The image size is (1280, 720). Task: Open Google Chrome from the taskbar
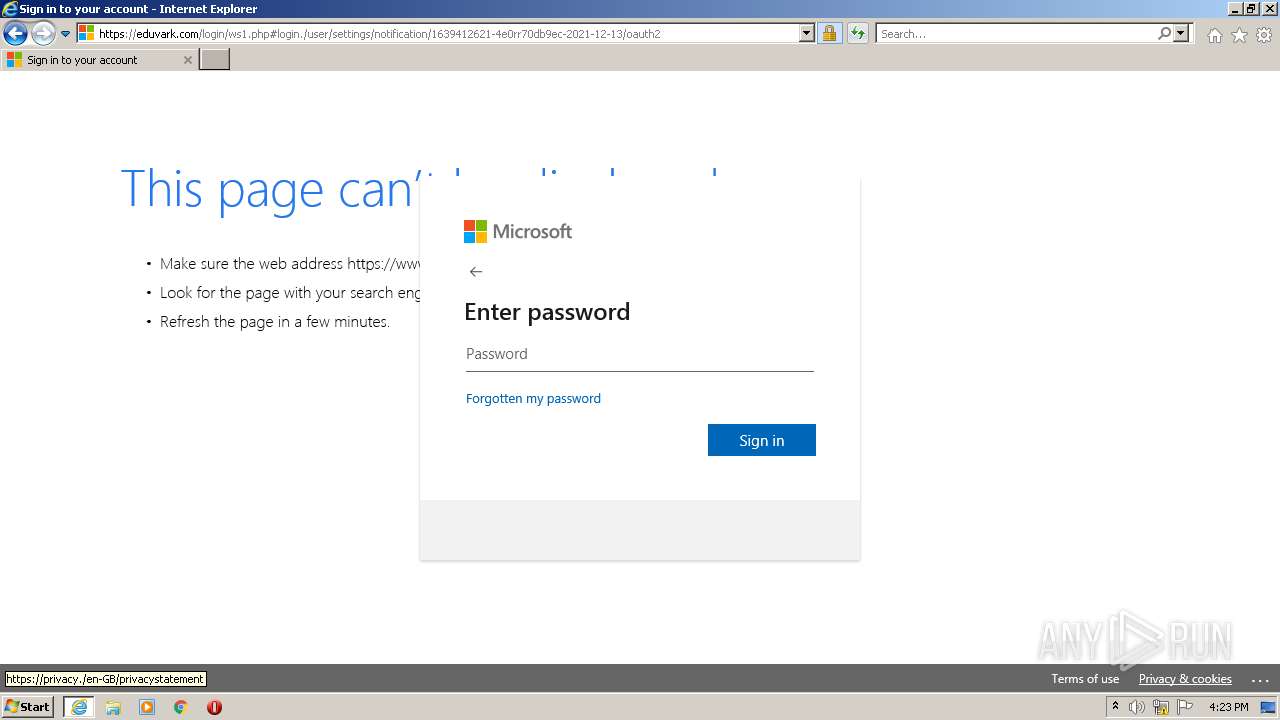pos(181,707)
